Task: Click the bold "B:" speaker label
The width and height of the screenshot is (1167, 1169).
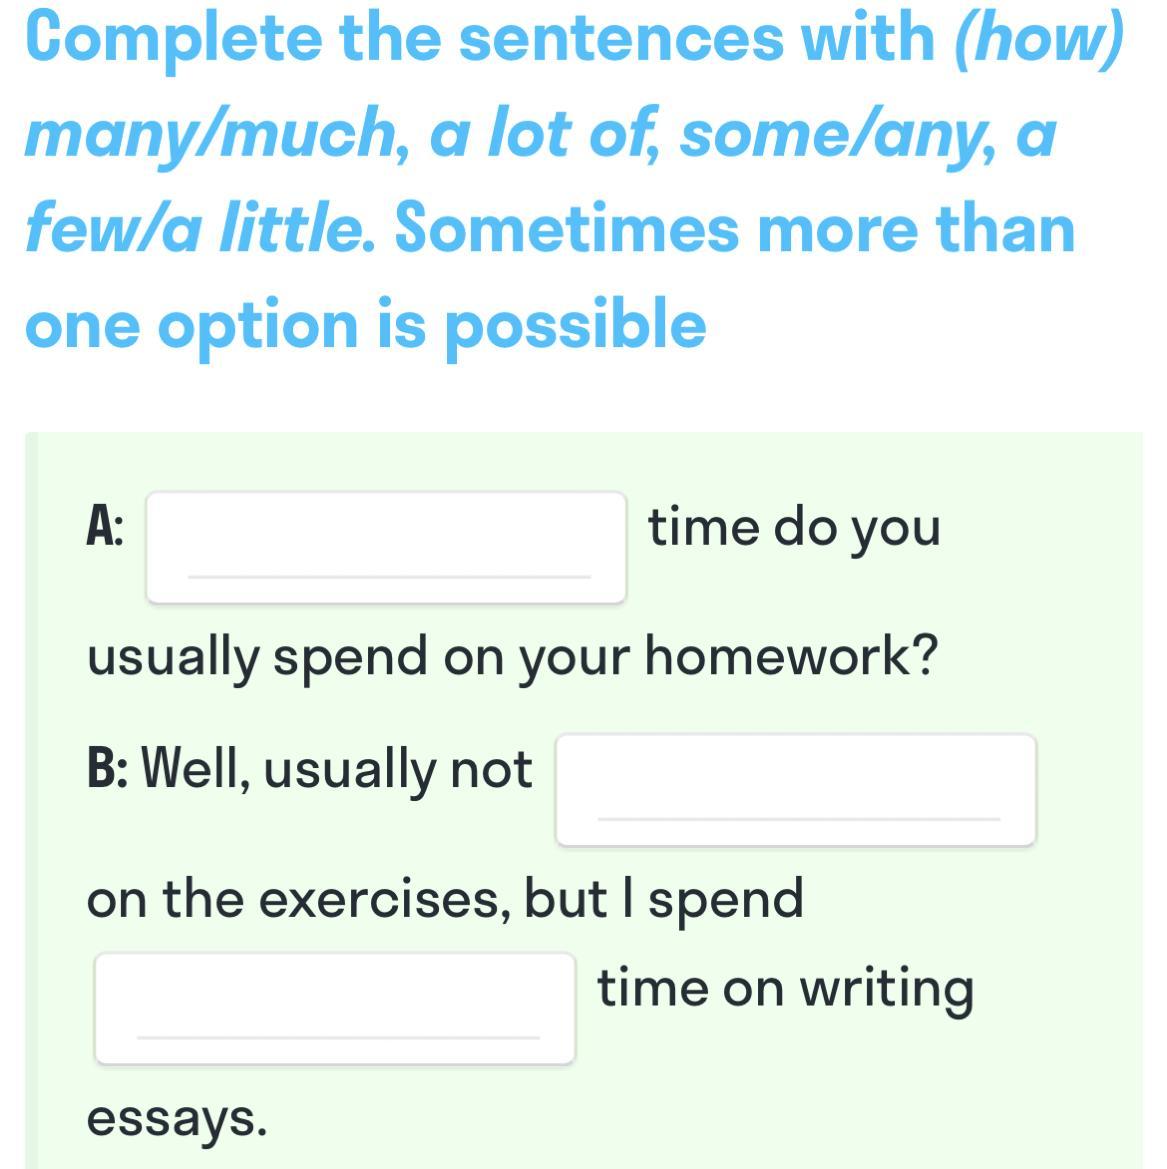Action: click(x=106, y=770)
